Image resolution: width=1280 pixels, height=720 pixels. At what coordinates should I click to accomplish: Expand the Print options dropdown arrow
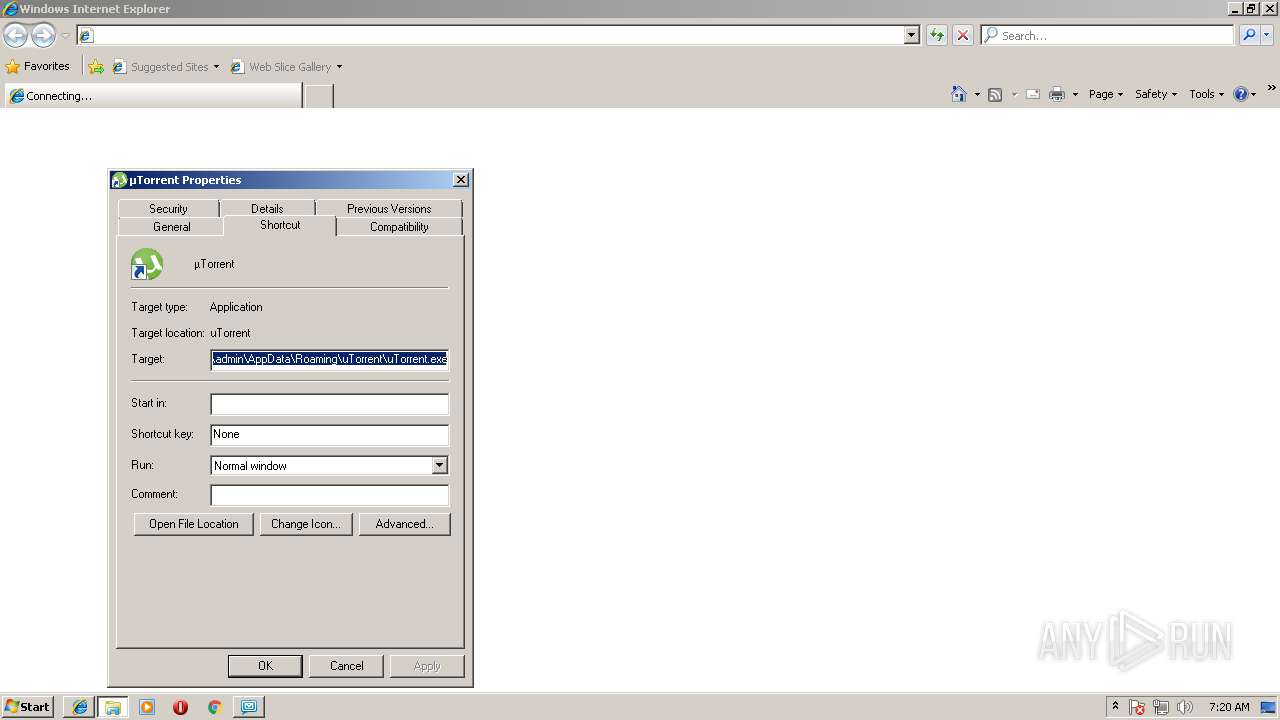(1075, 94)
